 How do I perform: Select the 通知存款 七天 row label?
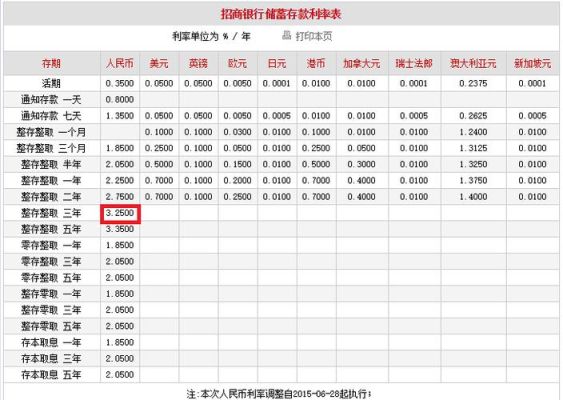point(51,116)
